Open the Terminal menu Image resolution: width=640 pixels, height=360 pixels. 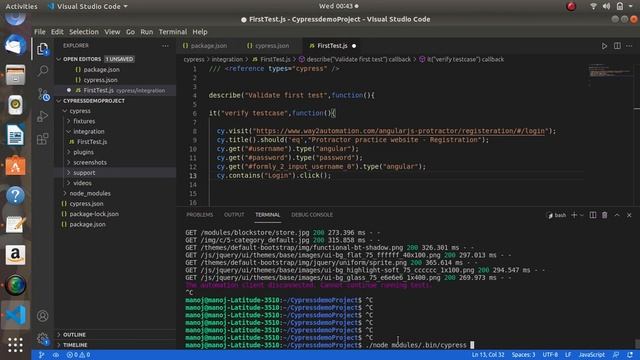pos(173,32)
